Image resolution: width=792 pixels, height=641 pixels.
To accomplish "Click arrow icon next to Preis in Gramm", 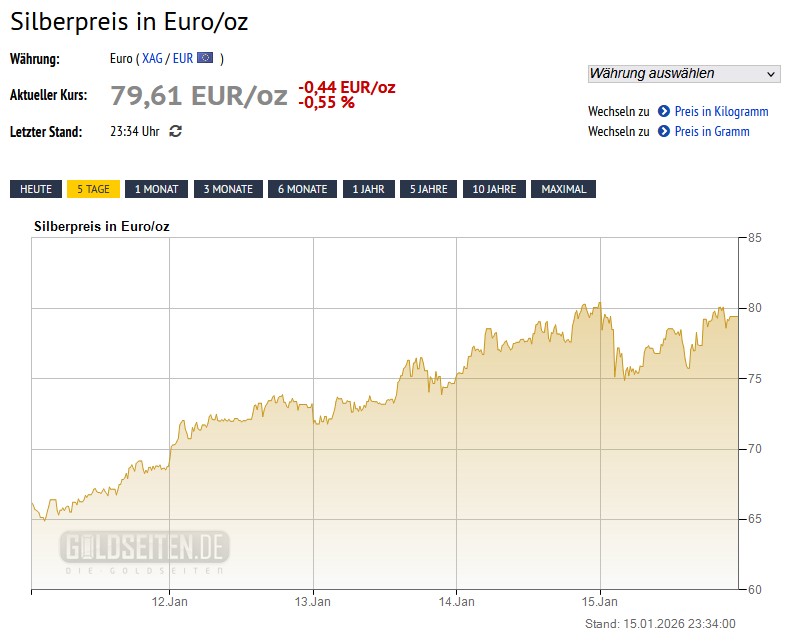I will click(x=664, y=131).
